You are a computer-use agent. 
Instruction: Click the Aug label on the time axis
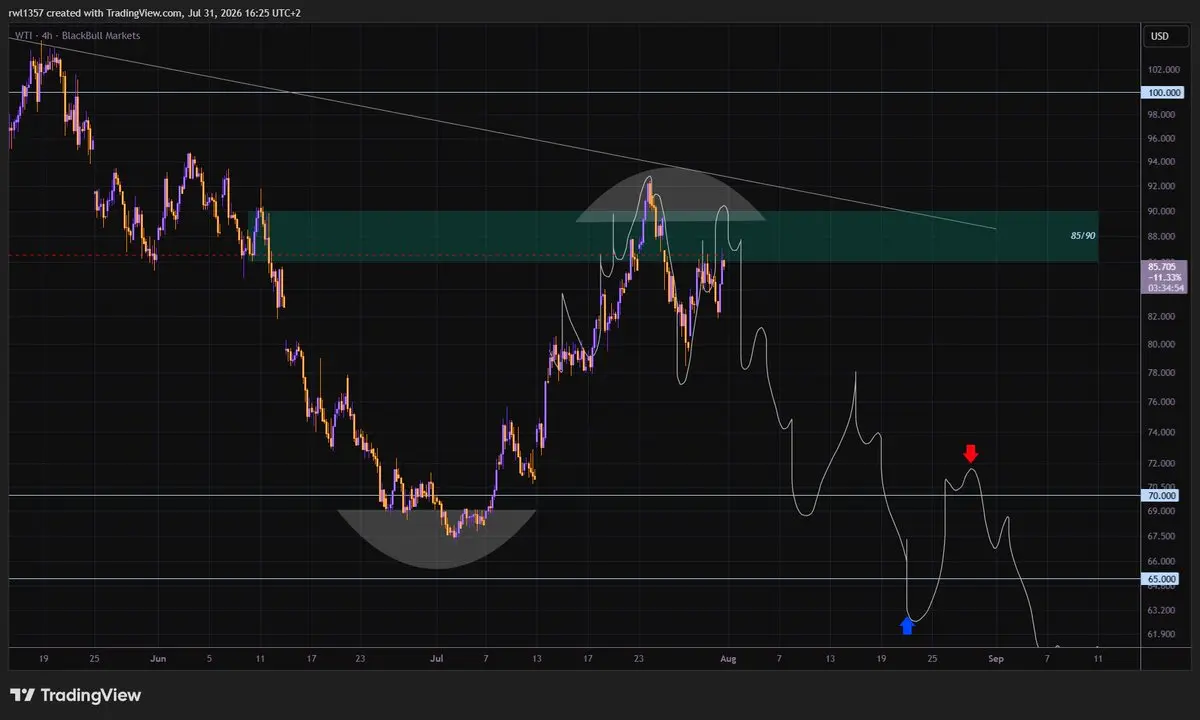pyautogui.click(x=728, y=660)
